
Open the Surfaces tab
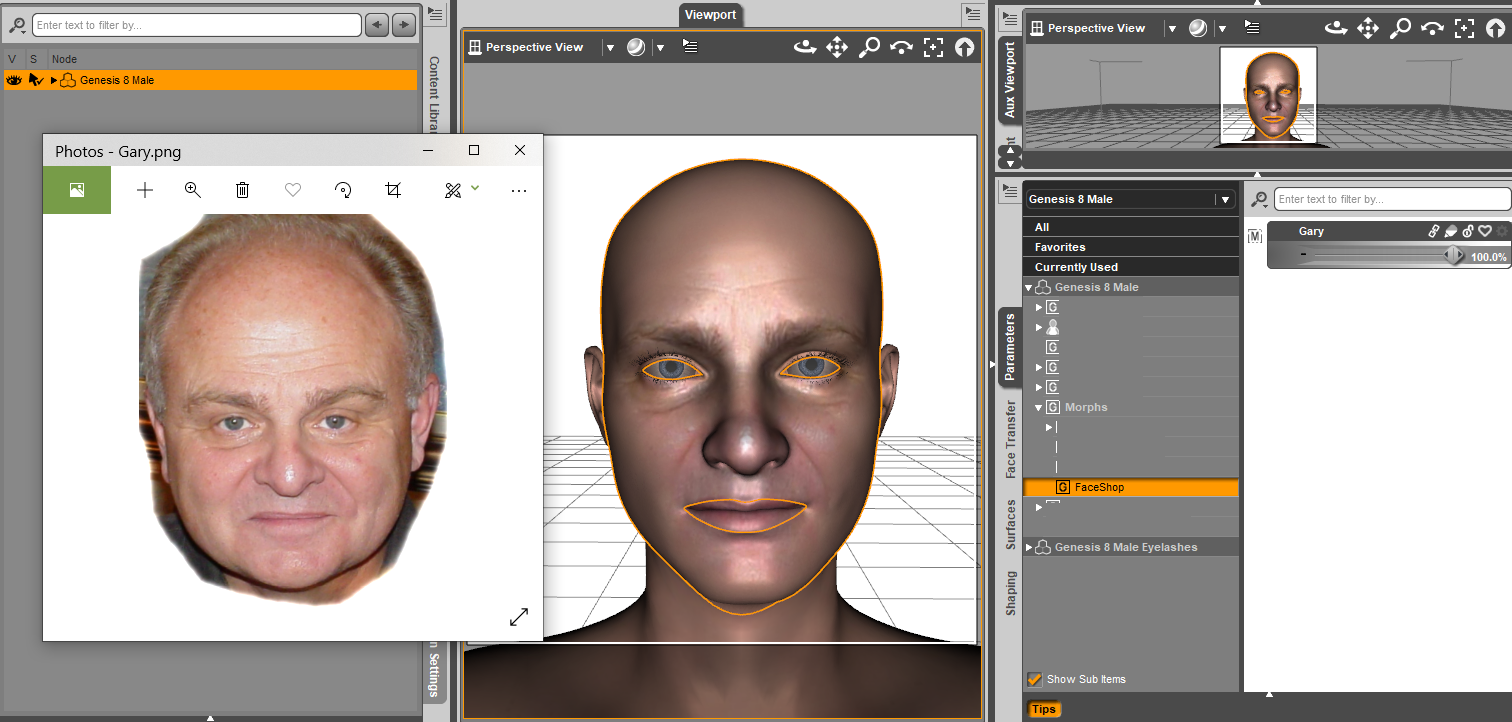[x=1010, y=525]
